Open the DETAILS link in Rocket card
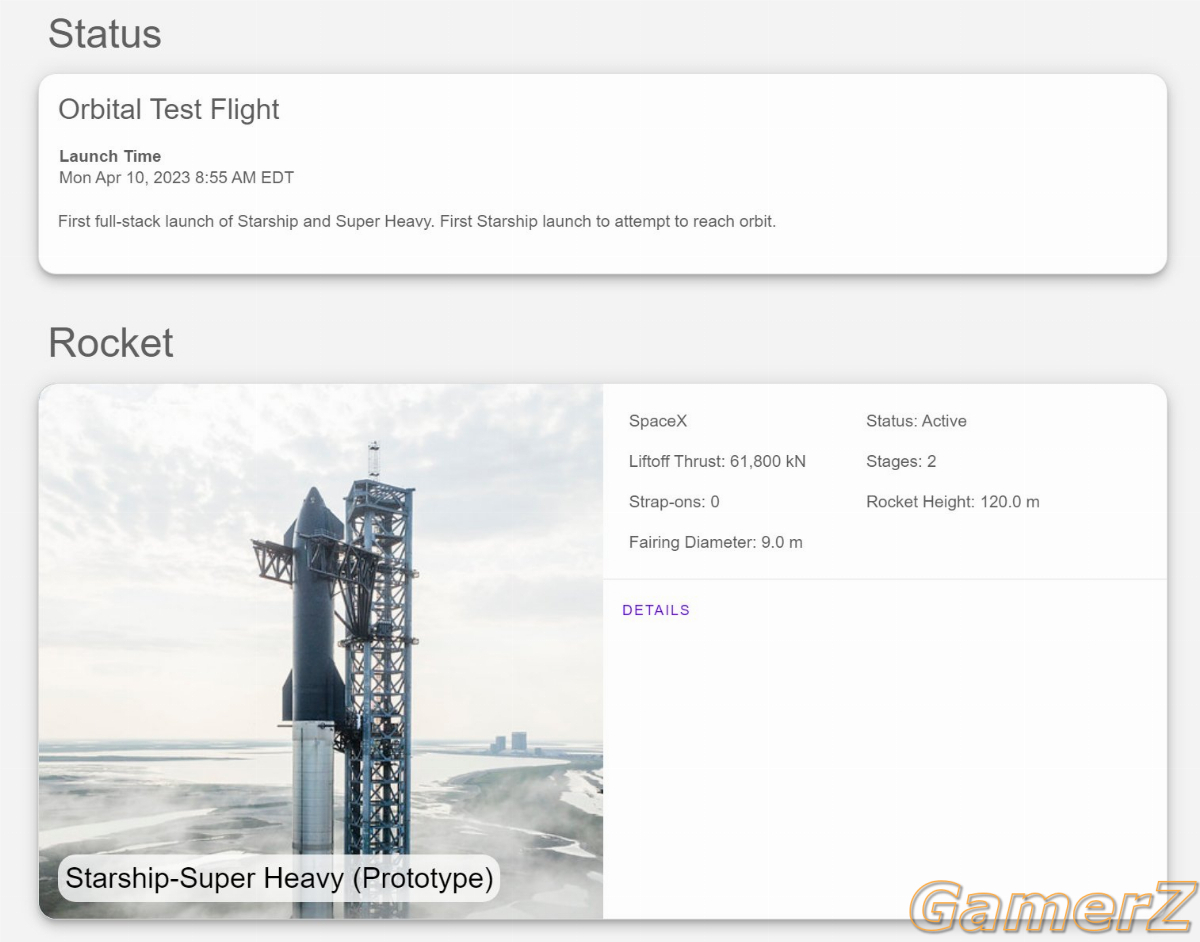 (656, 610)
